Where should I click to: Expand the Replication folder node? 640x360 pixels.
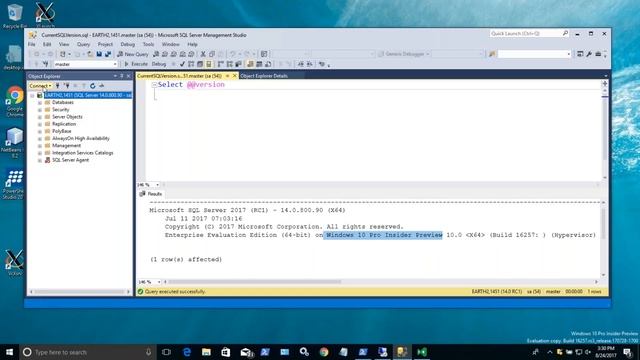tap(40, 124)
